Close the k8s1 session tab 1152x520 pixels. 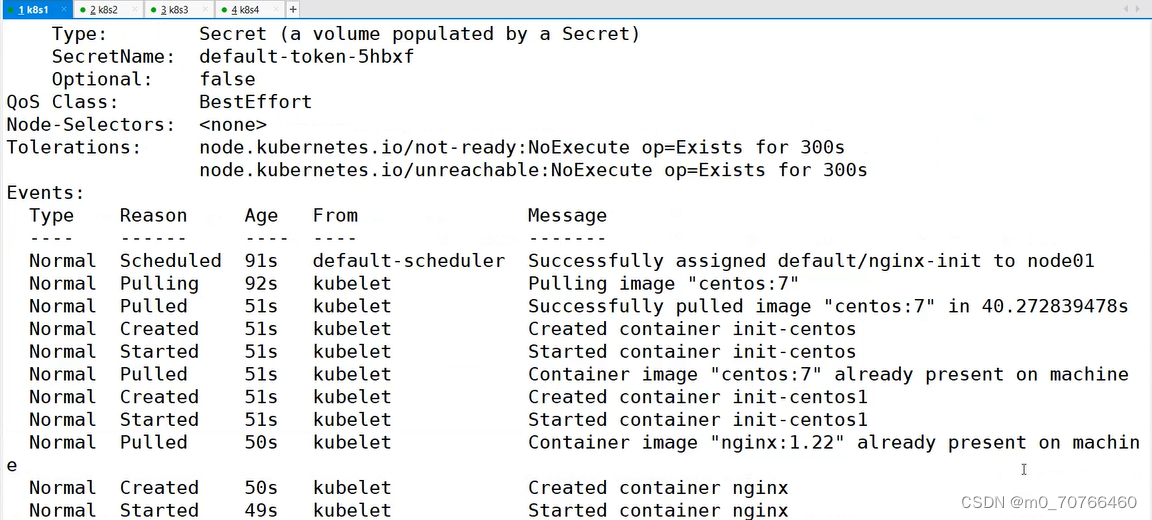point(64,9)
